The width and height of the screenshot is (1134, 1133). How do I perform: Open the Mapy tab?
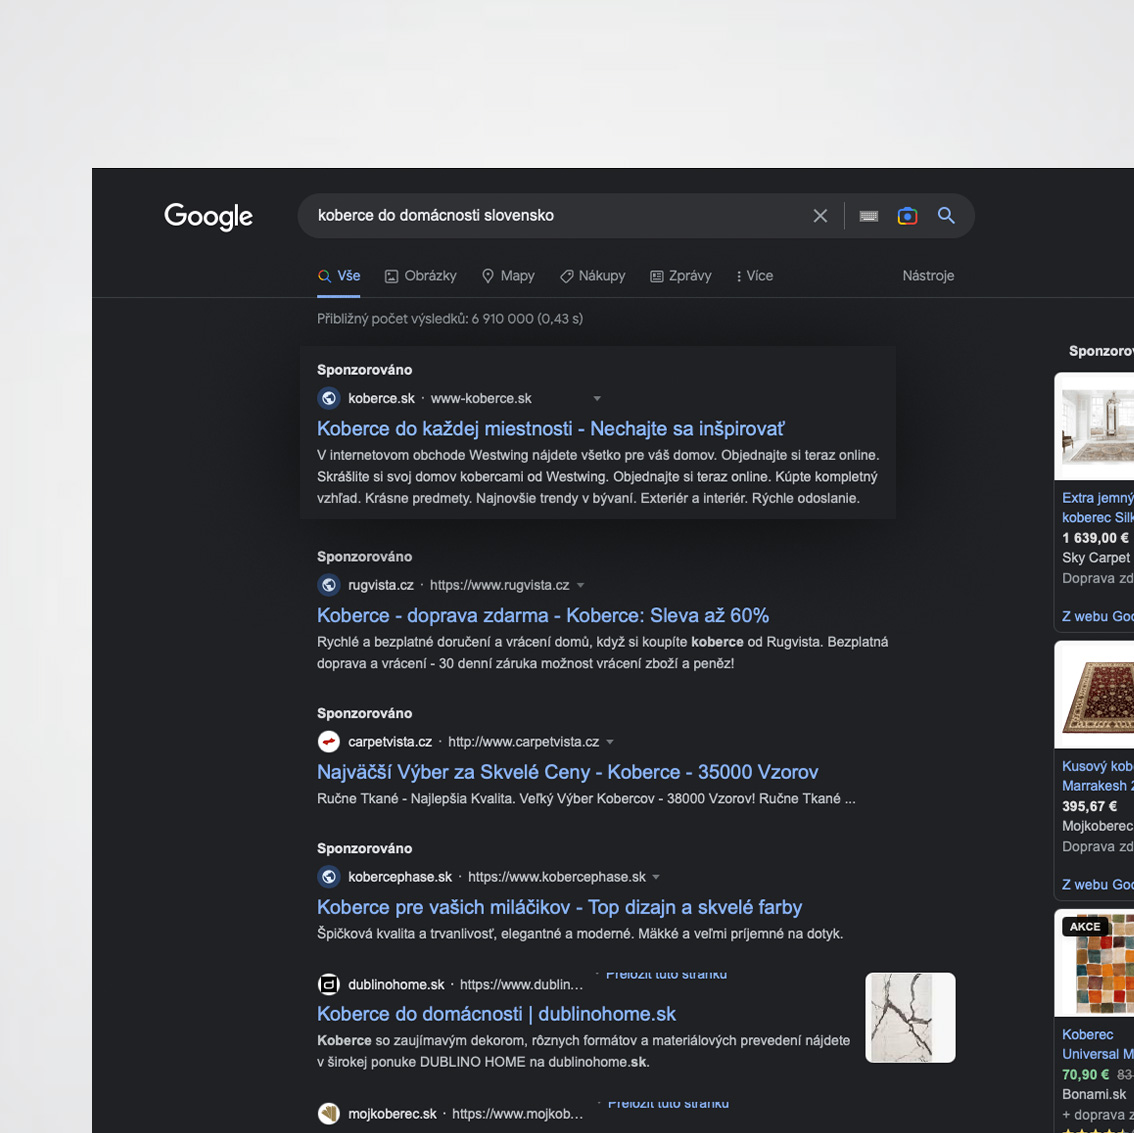click(508, 275)
